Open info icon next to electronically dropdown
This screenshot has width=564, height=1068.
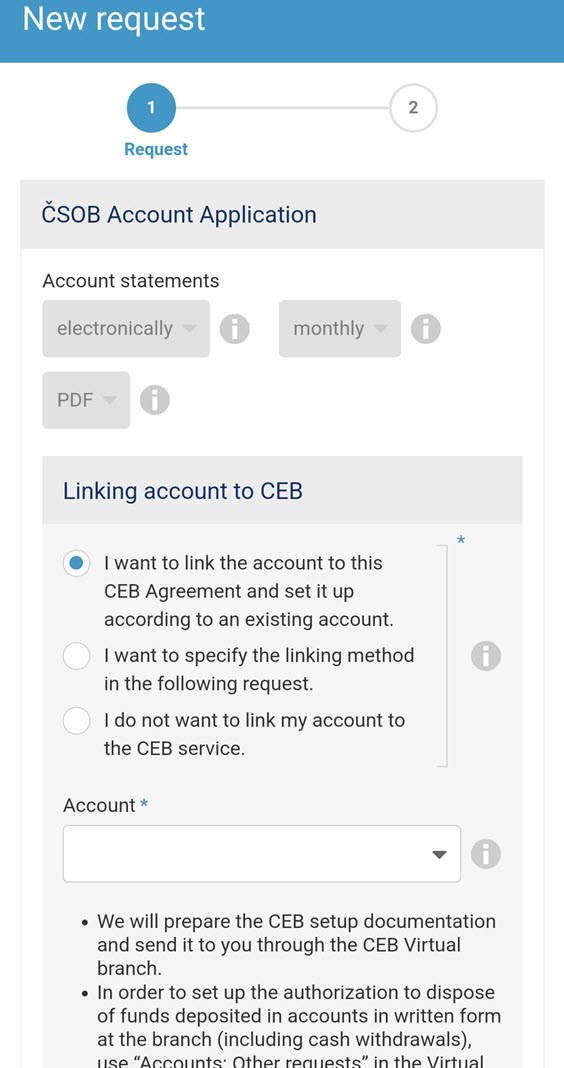(x=234, y=330)
